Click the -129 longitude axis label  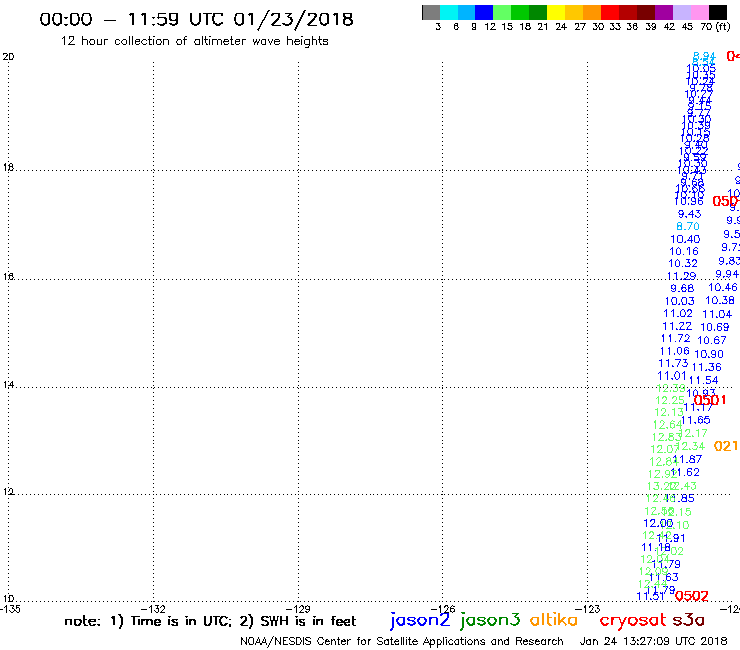[x=299, y=608]
